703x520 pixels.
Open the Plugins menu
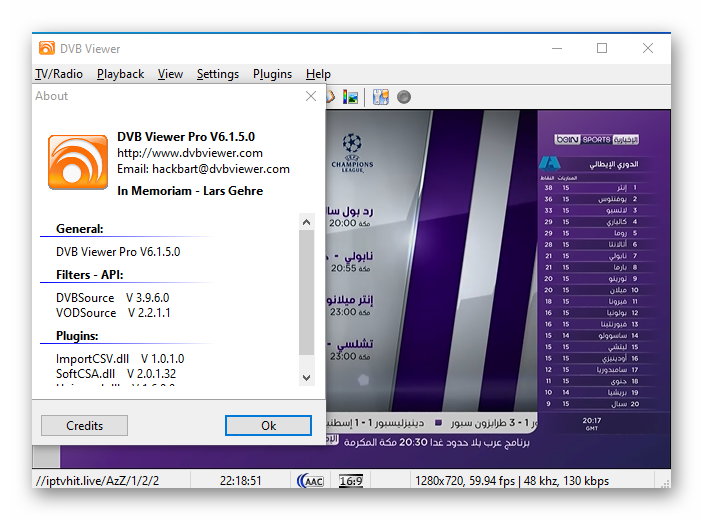pyautogui.click(x=272, y=74)
